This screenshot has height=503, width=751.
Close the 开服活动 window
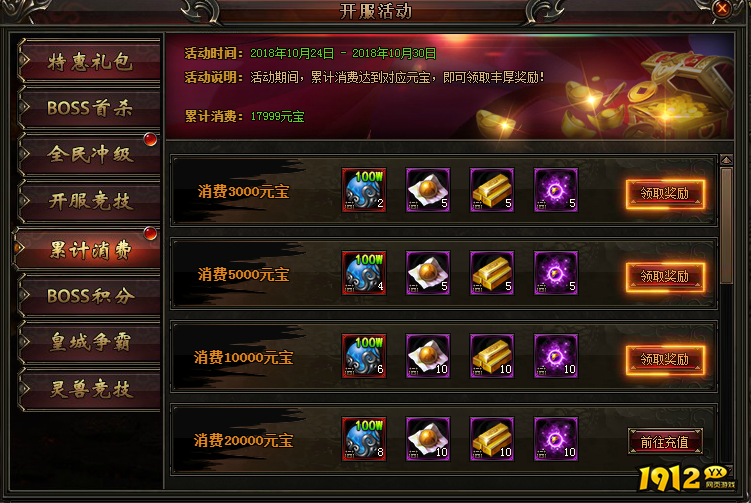(722, 9)
